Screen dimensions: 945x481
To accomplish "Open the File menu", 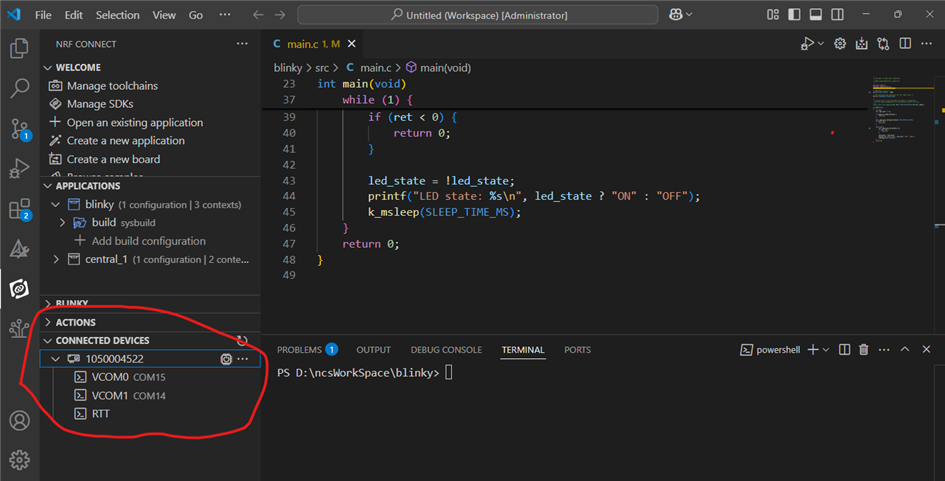I will (43, 14).
